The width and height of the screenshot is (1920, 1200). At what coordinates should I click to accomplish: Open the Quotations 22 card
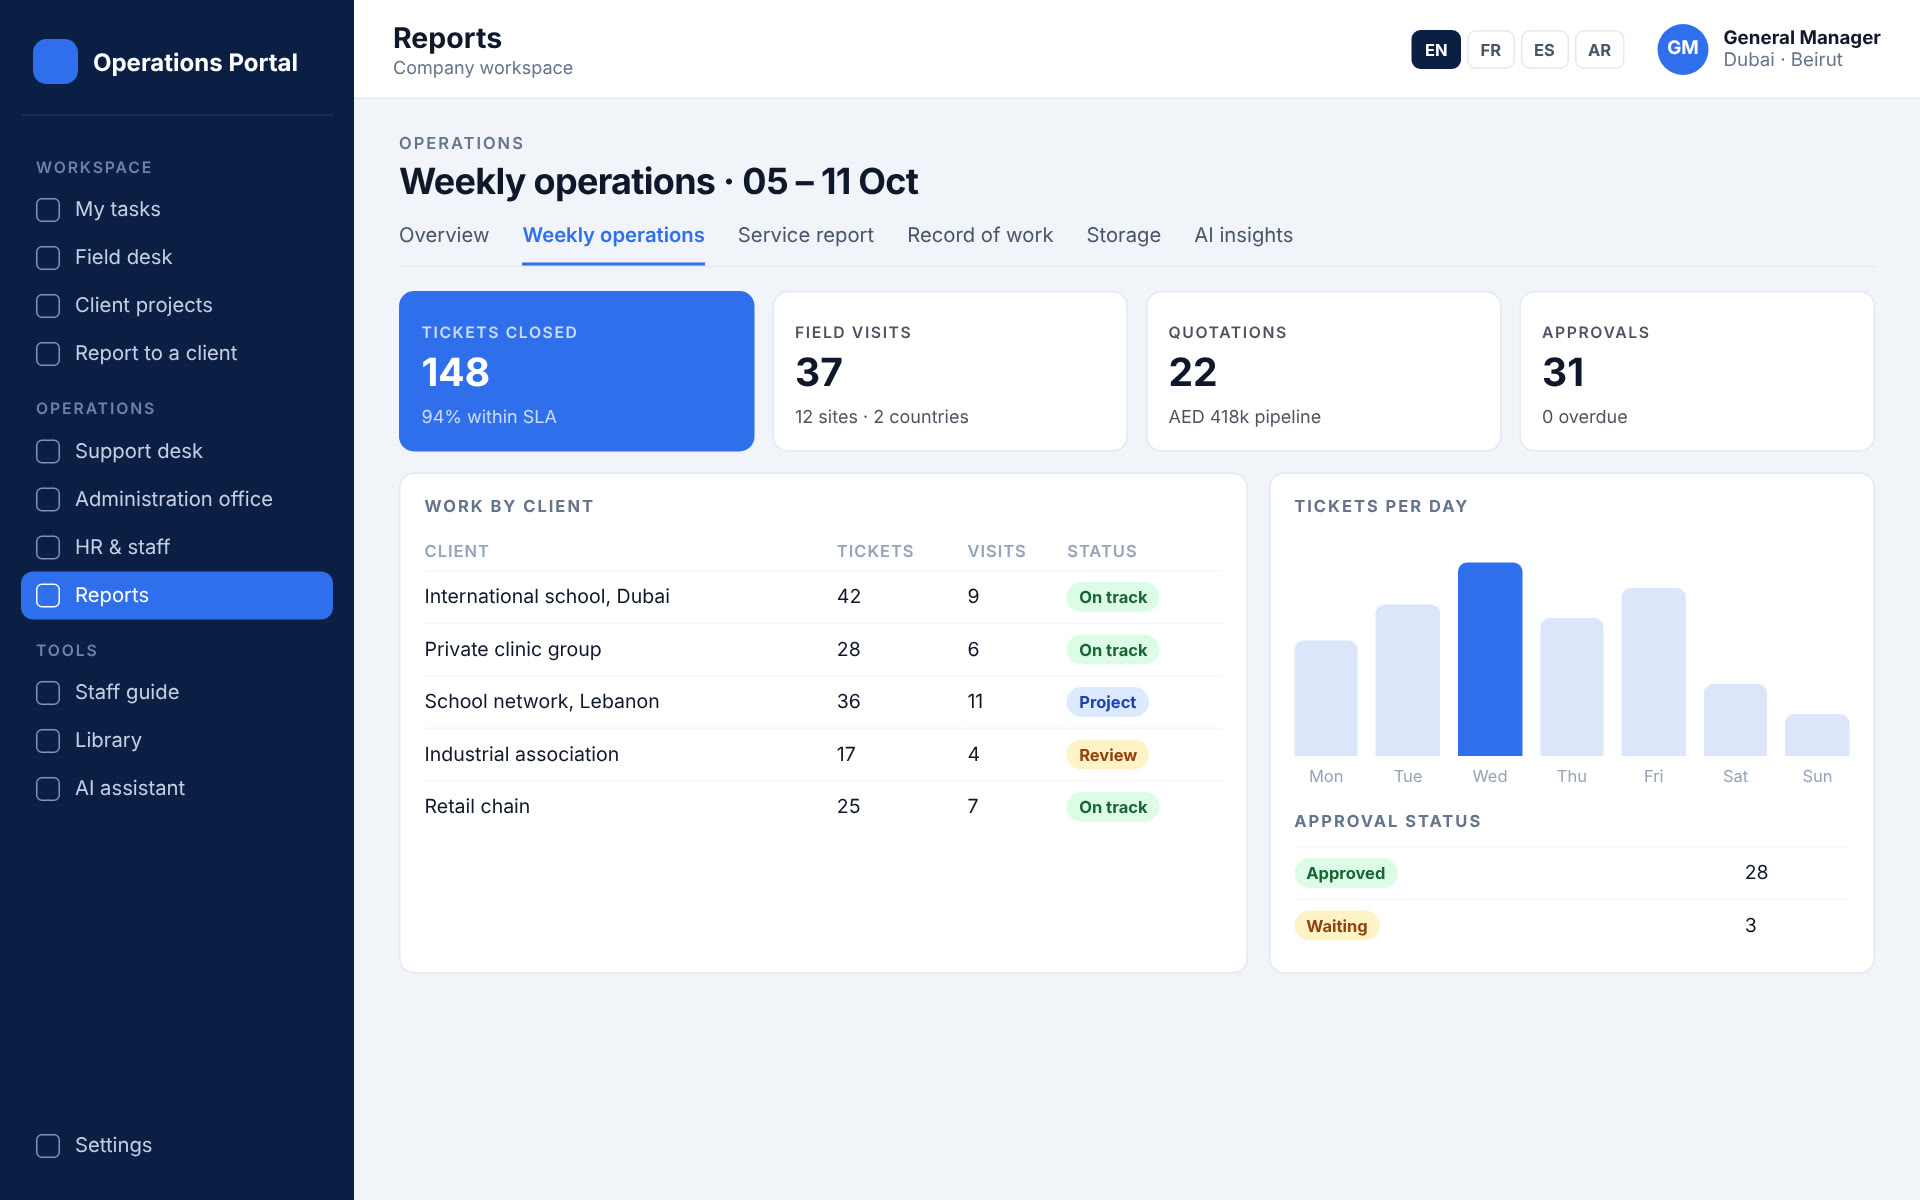(1323, 371)
